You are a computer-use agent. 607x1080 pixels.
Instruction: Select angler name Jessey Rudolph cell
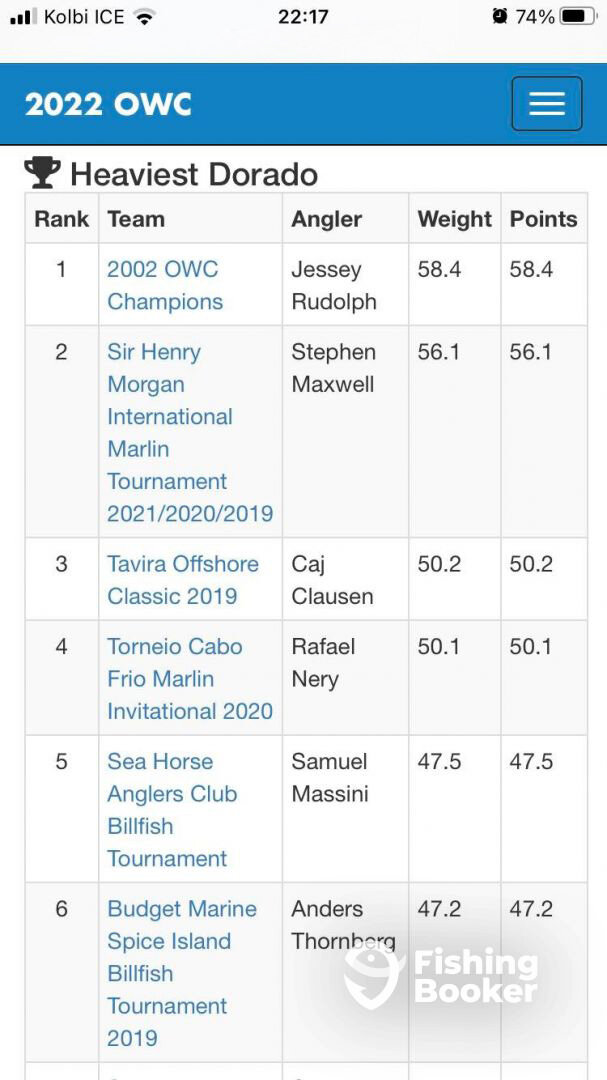[x=345, y=284]
